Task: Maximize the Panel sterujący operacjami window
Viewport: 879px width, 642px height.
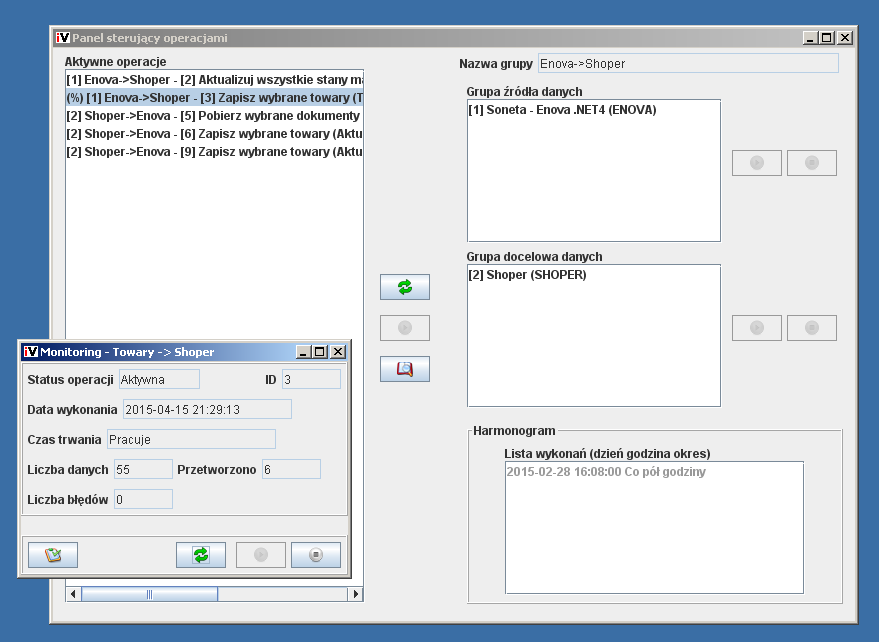Action: [x=827, y=38]
